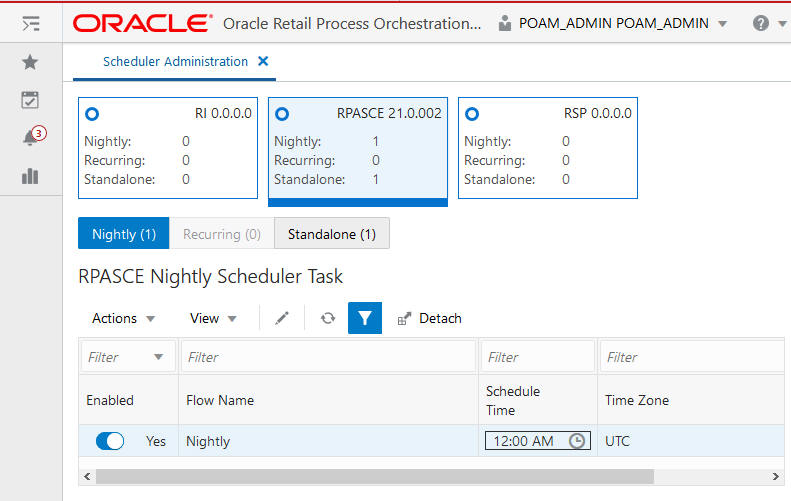Image resolution: width=791 pixels, height=501 pixels.
Task: Click the Oracle logo
Action: [x=142, y=23]
